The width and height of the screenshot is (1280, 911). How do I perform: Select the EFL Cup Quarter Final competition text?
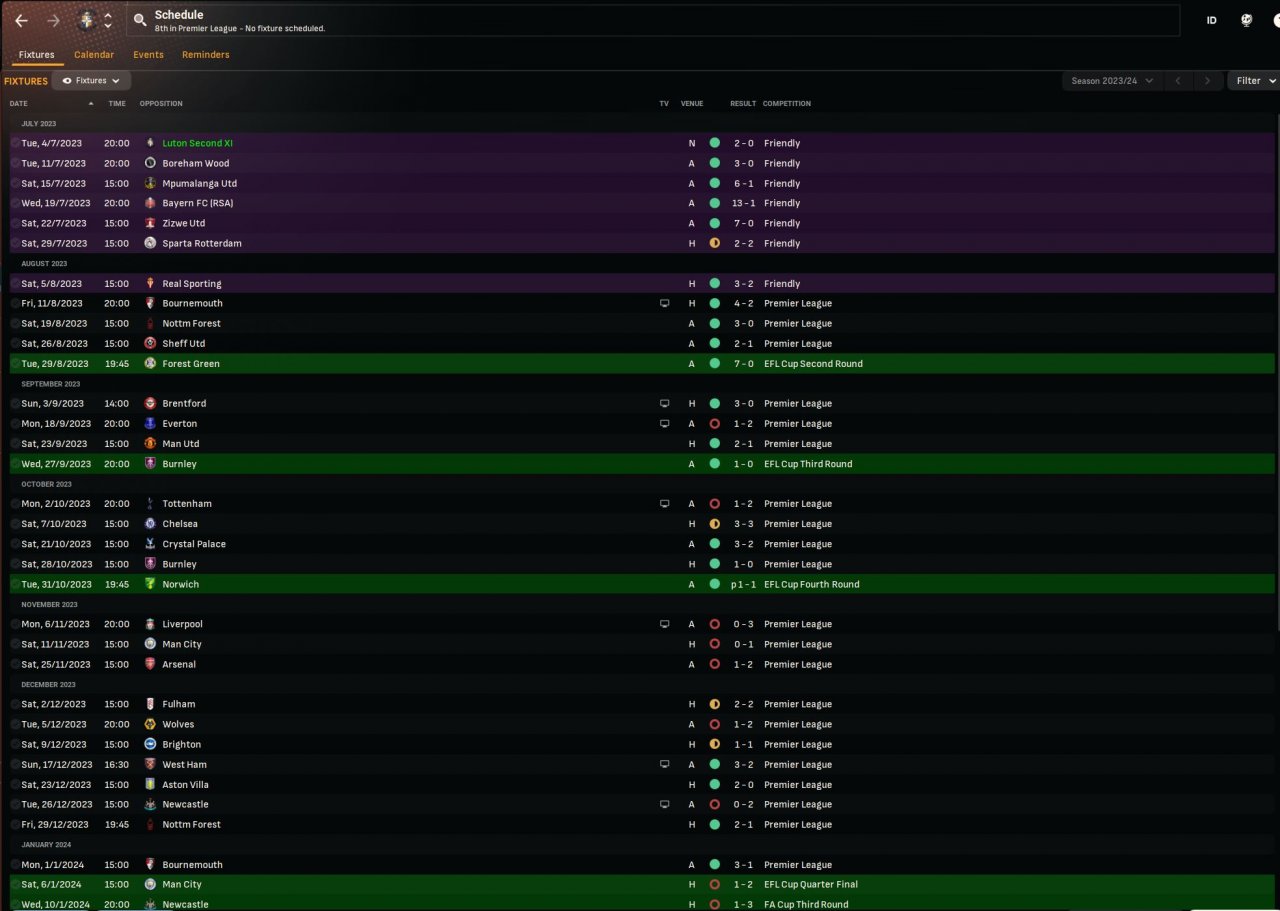click(811, 884)
